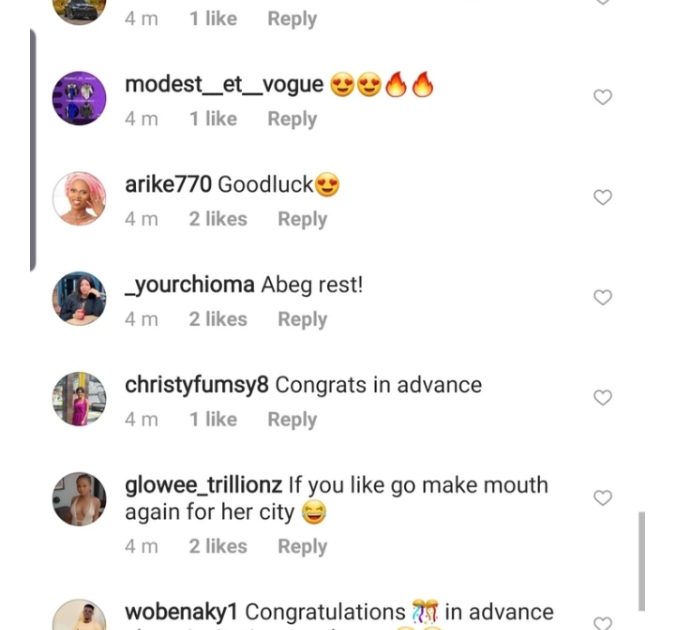Reply to glowee_trillionz's comment
The height and width of the screenshot is (630, 675).
(302, 546)
